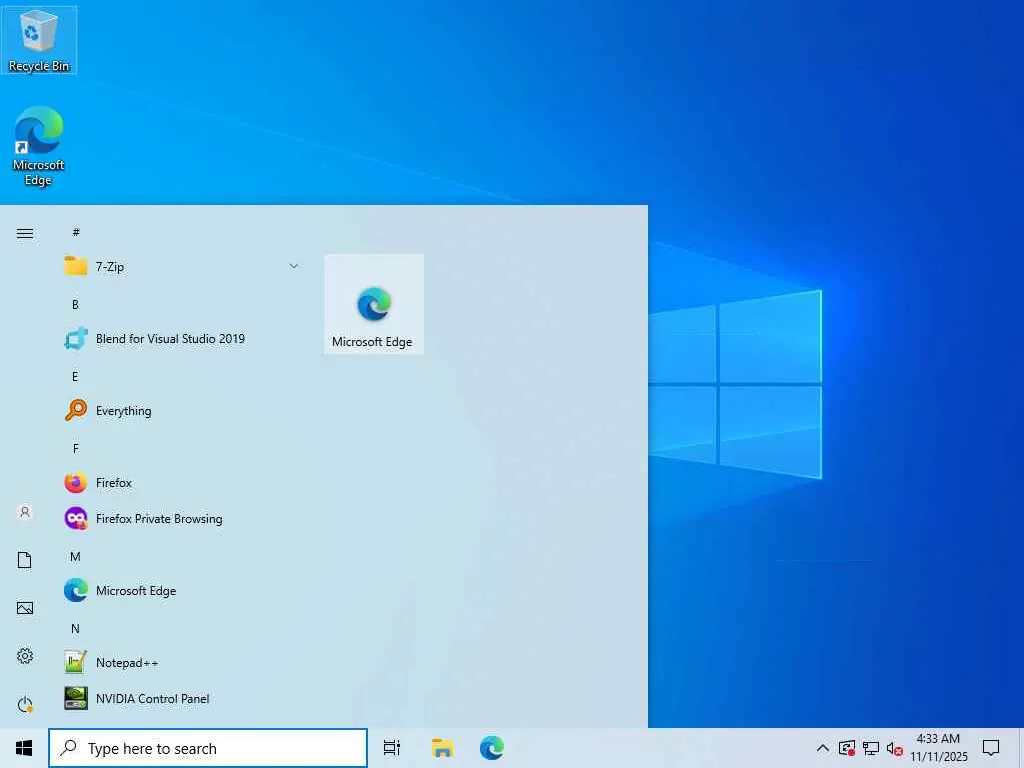This screenshot has width=1024, height=768.
Task: Expand the Start menu hamburger button
Action: click(x=25, y=233)
